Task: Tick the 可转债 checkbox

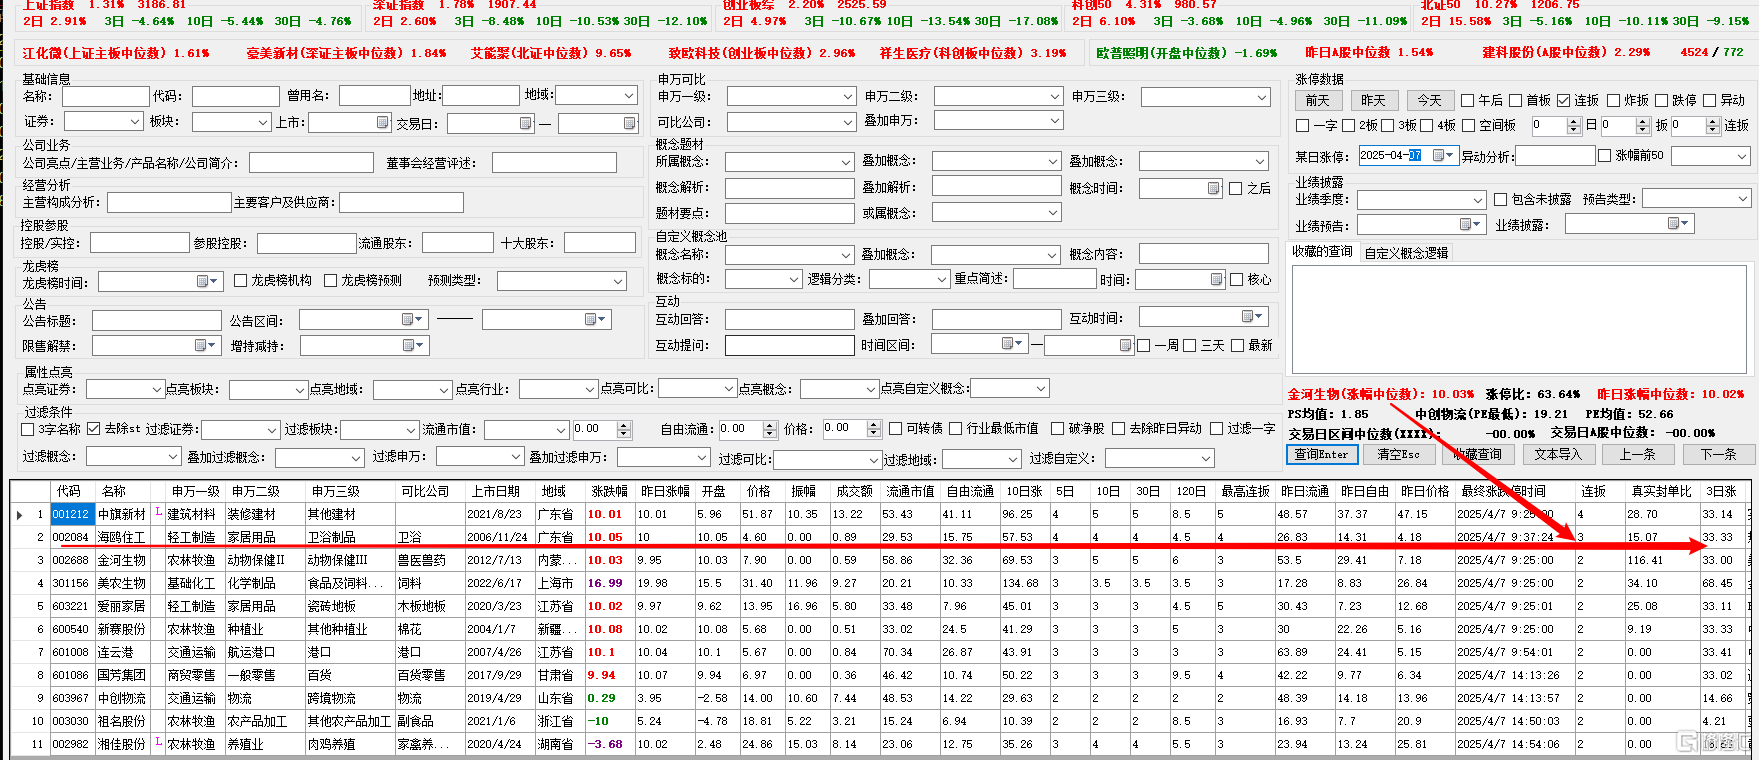Action: [895, 429]
